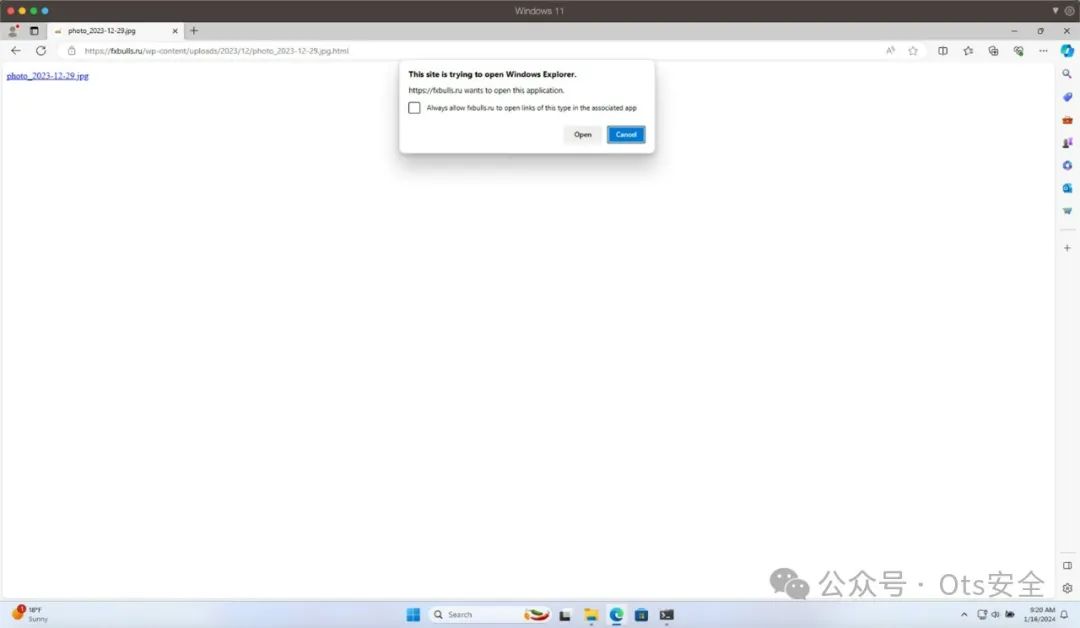Image resolution: width=1080 pixels, height=628 pixels.
Task: Cancel the open Windows Explorer prompt
Action: coord(626,134)
